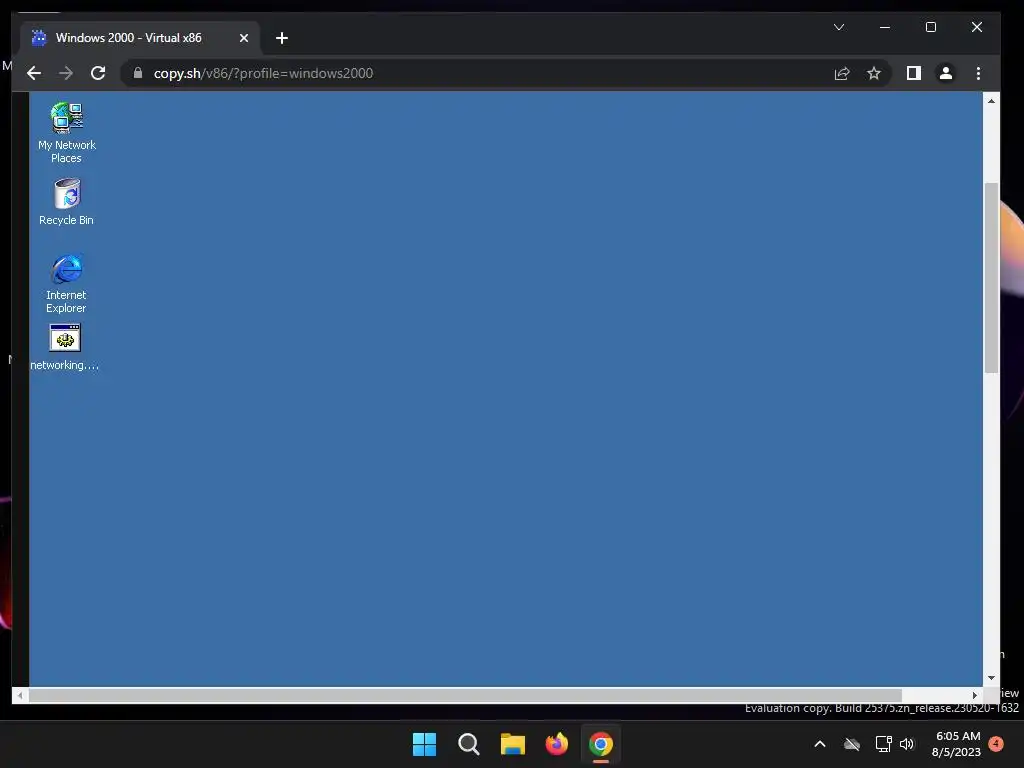Select the Windows 2000 - Virtual x86 tab

[140, 38]
